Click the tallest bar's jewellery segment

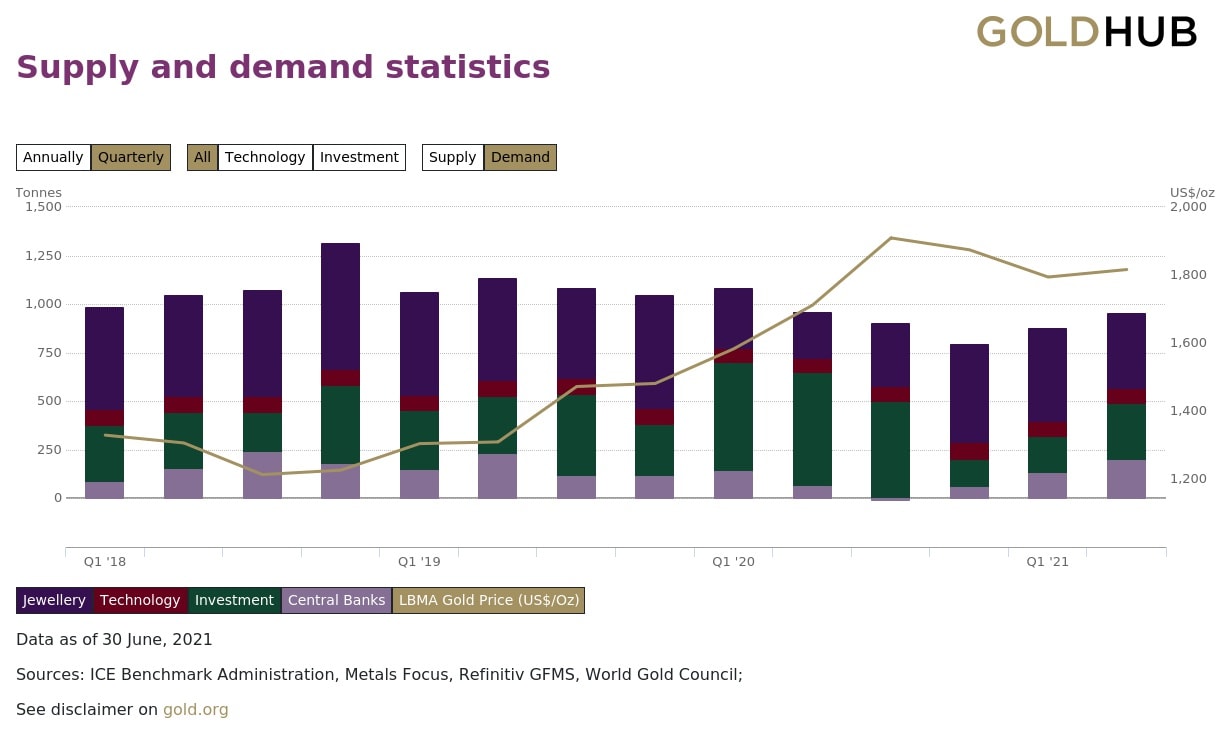[x=340, y=305]
